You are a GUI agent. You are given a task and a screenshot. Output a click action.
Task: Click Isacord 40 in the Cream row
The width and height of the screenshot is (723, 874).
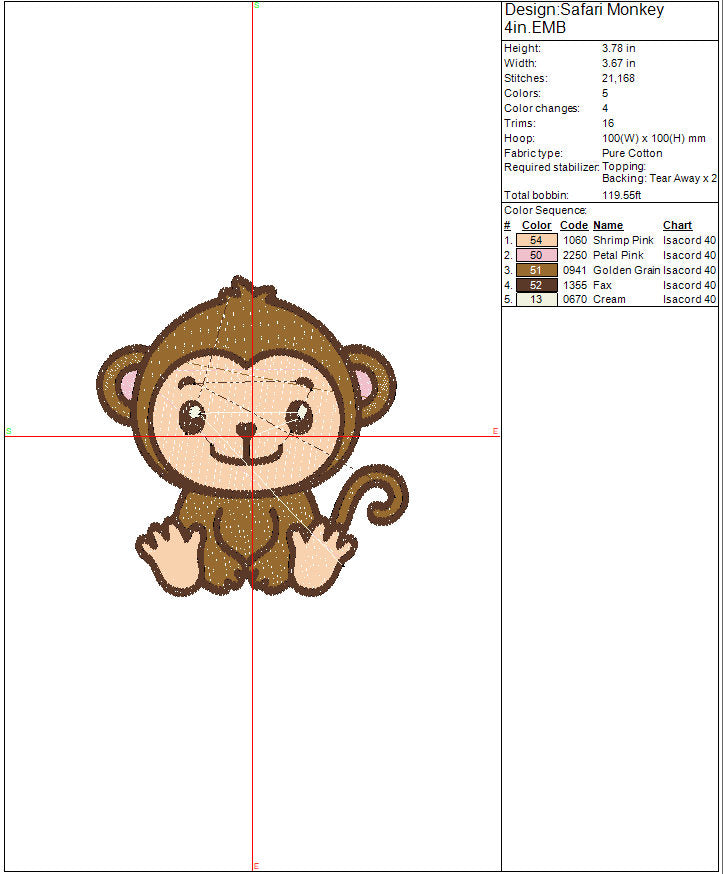pyautogui.click(x=689, y=299)
